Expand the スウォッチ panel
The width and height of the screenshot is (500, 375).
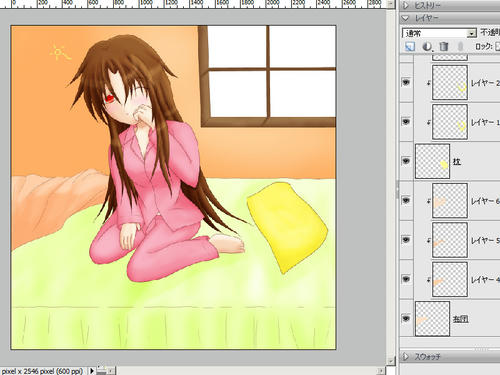(x=406, y=357)
